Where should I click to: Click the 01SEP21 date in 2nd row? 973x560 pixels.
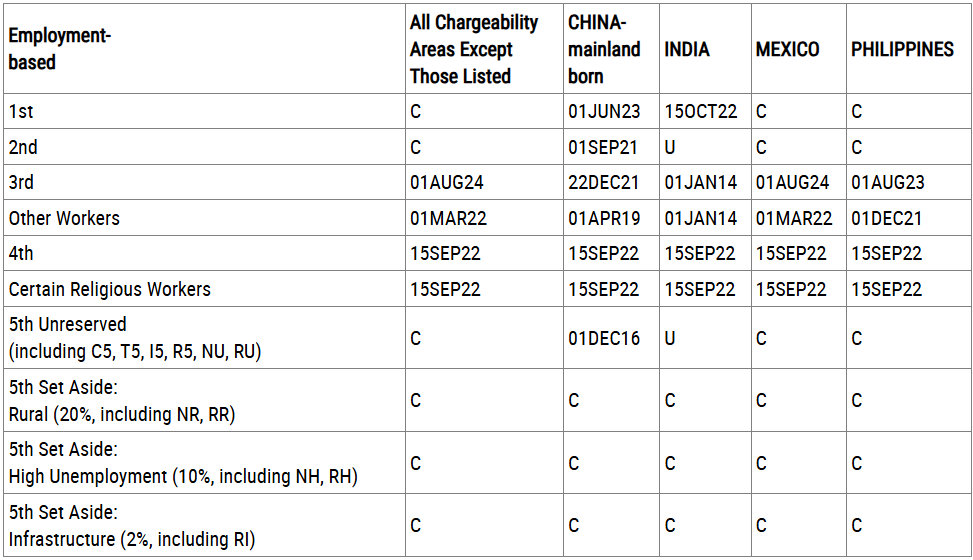[603, 147]
